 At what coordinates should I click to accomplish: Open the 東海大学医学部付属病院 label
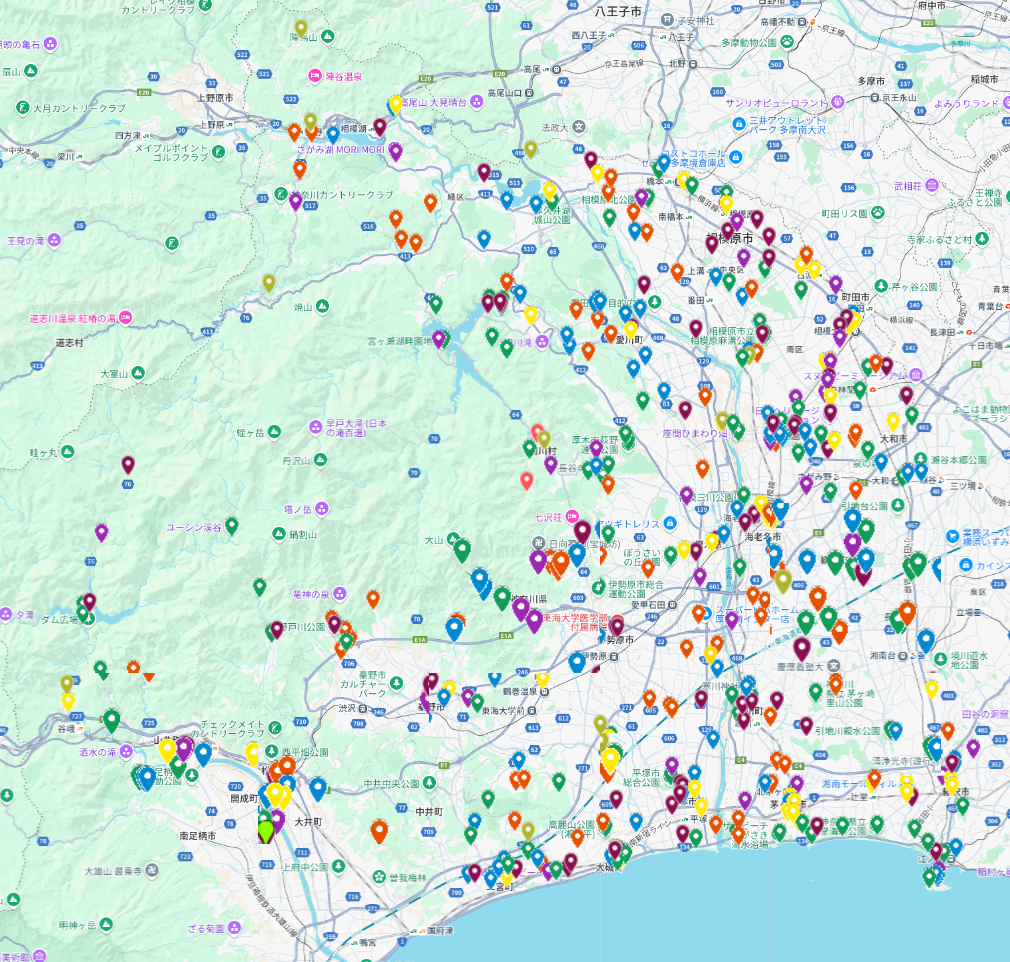click(x=575, y=622)
